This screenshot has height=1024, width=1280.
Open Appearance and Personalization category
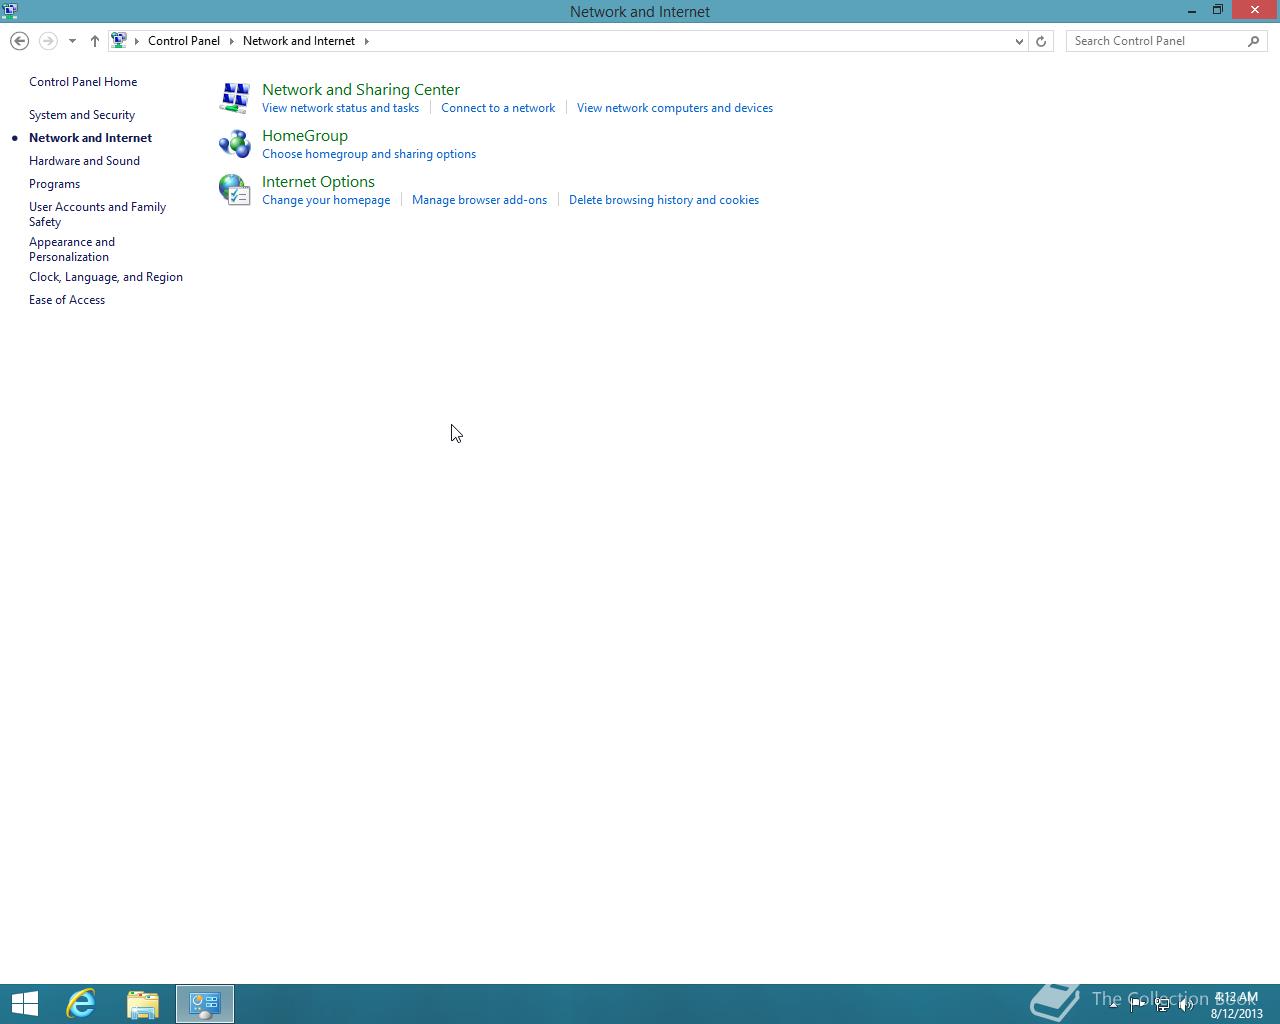click(72, 249)
